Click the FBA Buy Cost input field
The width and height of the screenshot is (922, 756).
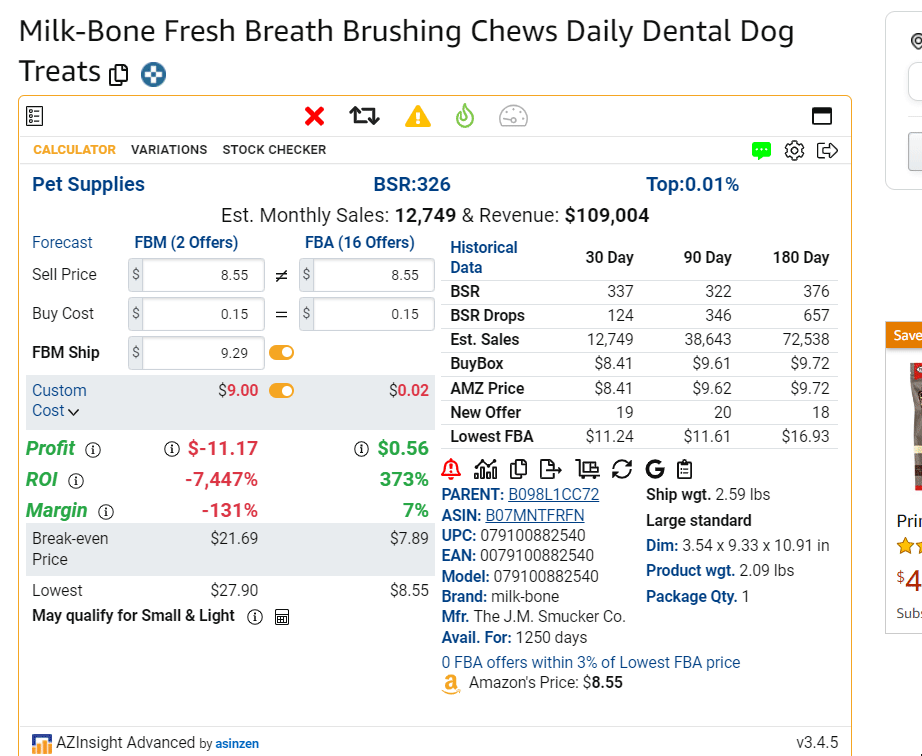(373, 314)
